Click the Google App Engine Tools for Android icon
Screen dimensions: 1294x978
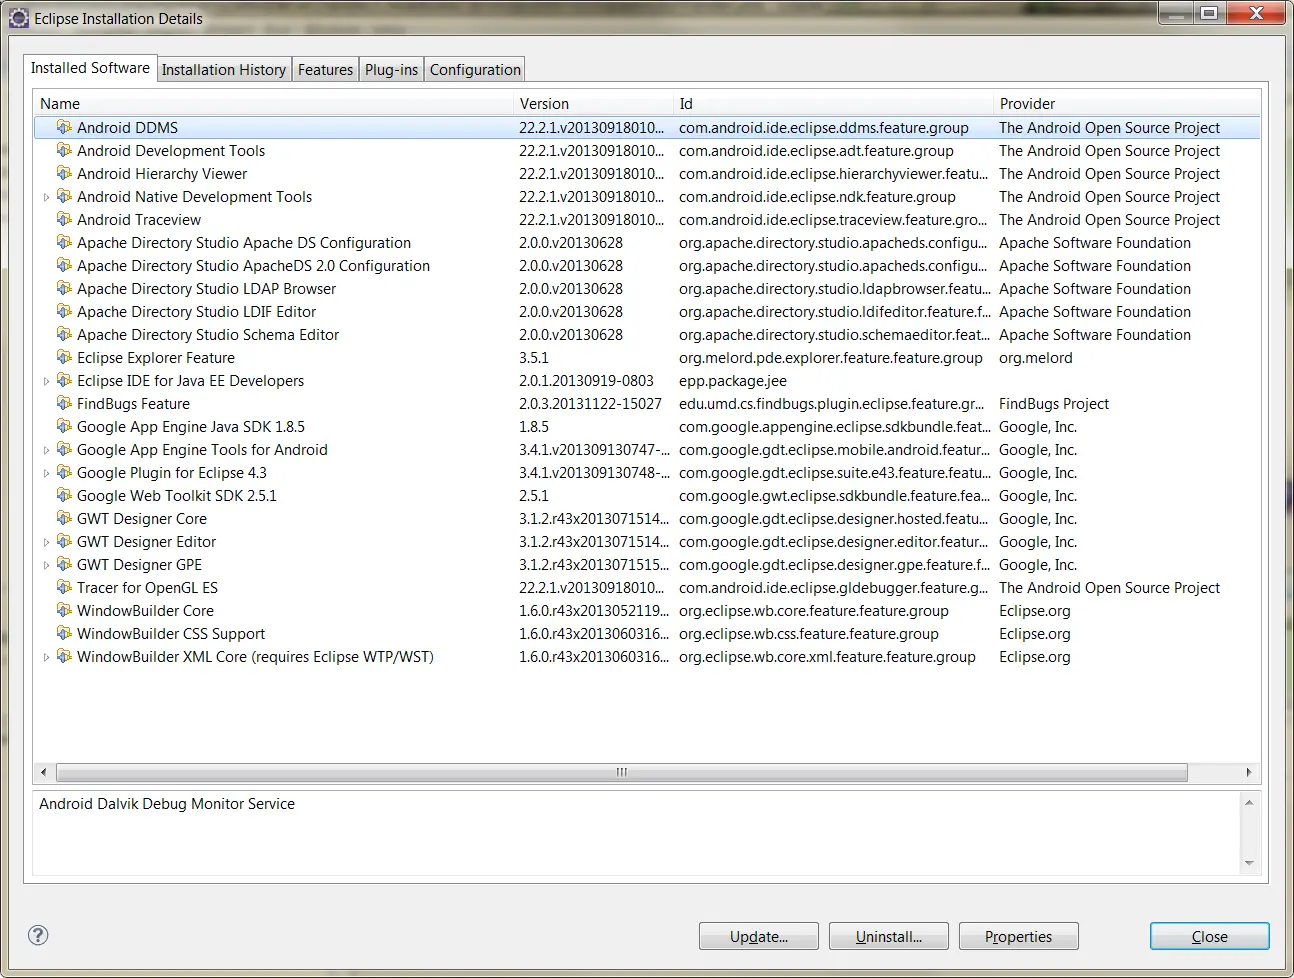(64, 449)
